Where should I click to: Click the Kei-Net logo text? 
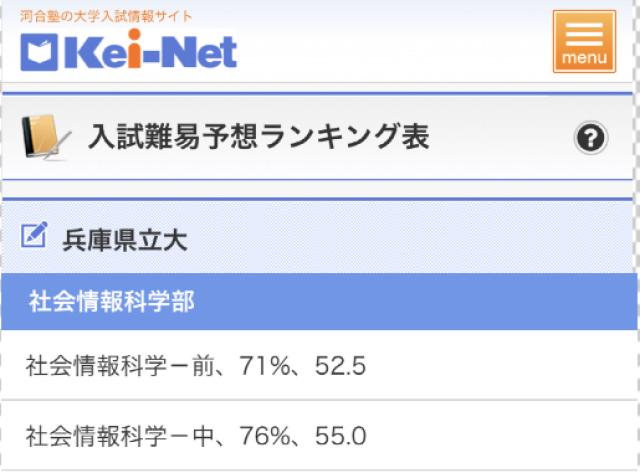(x=151, y=51)
